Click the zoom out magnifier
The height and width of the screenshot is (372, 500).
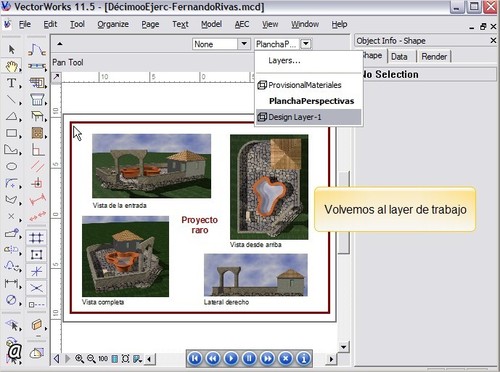[x=91, y=359]
